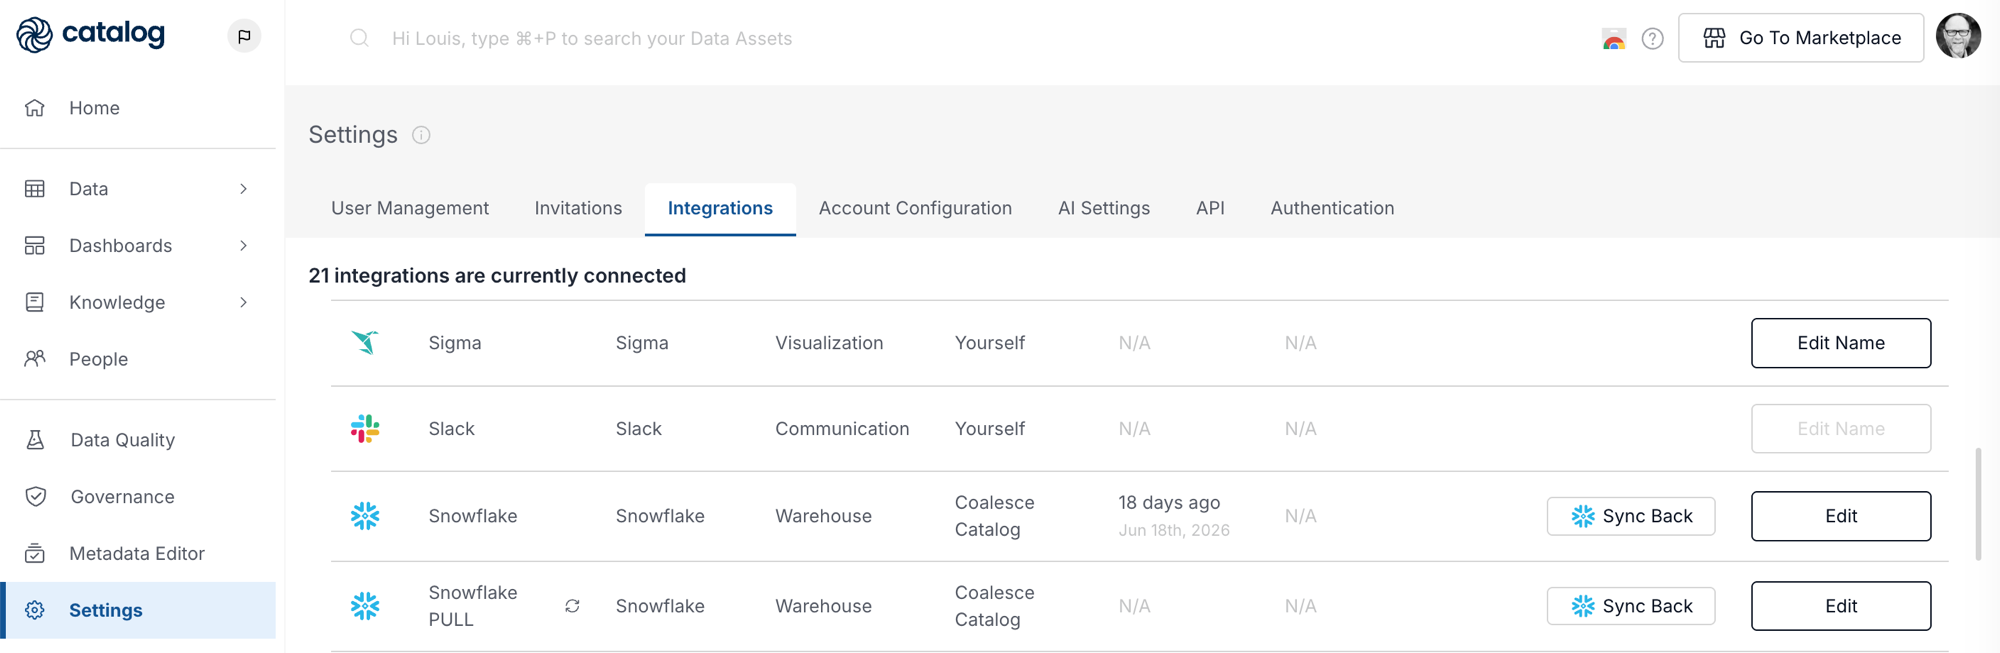
Task: Click the '21 integrations are currently connected' heading
Action: 497,276
